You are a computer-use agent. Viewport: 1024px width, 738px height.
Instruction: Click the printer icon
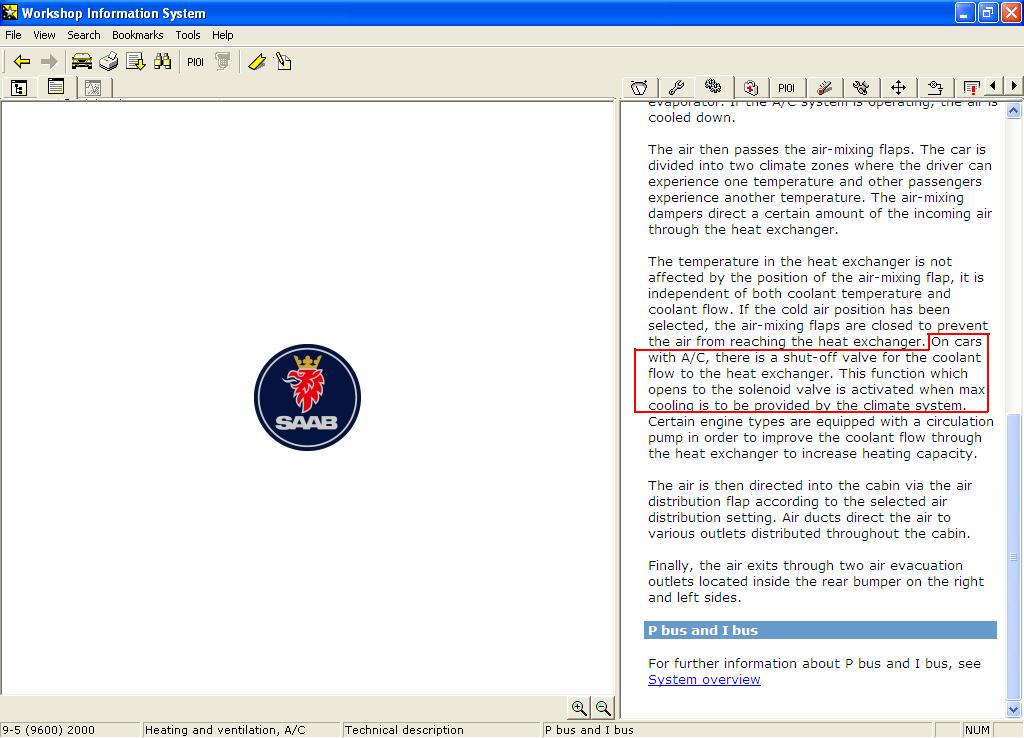click(x=109, y=62)
